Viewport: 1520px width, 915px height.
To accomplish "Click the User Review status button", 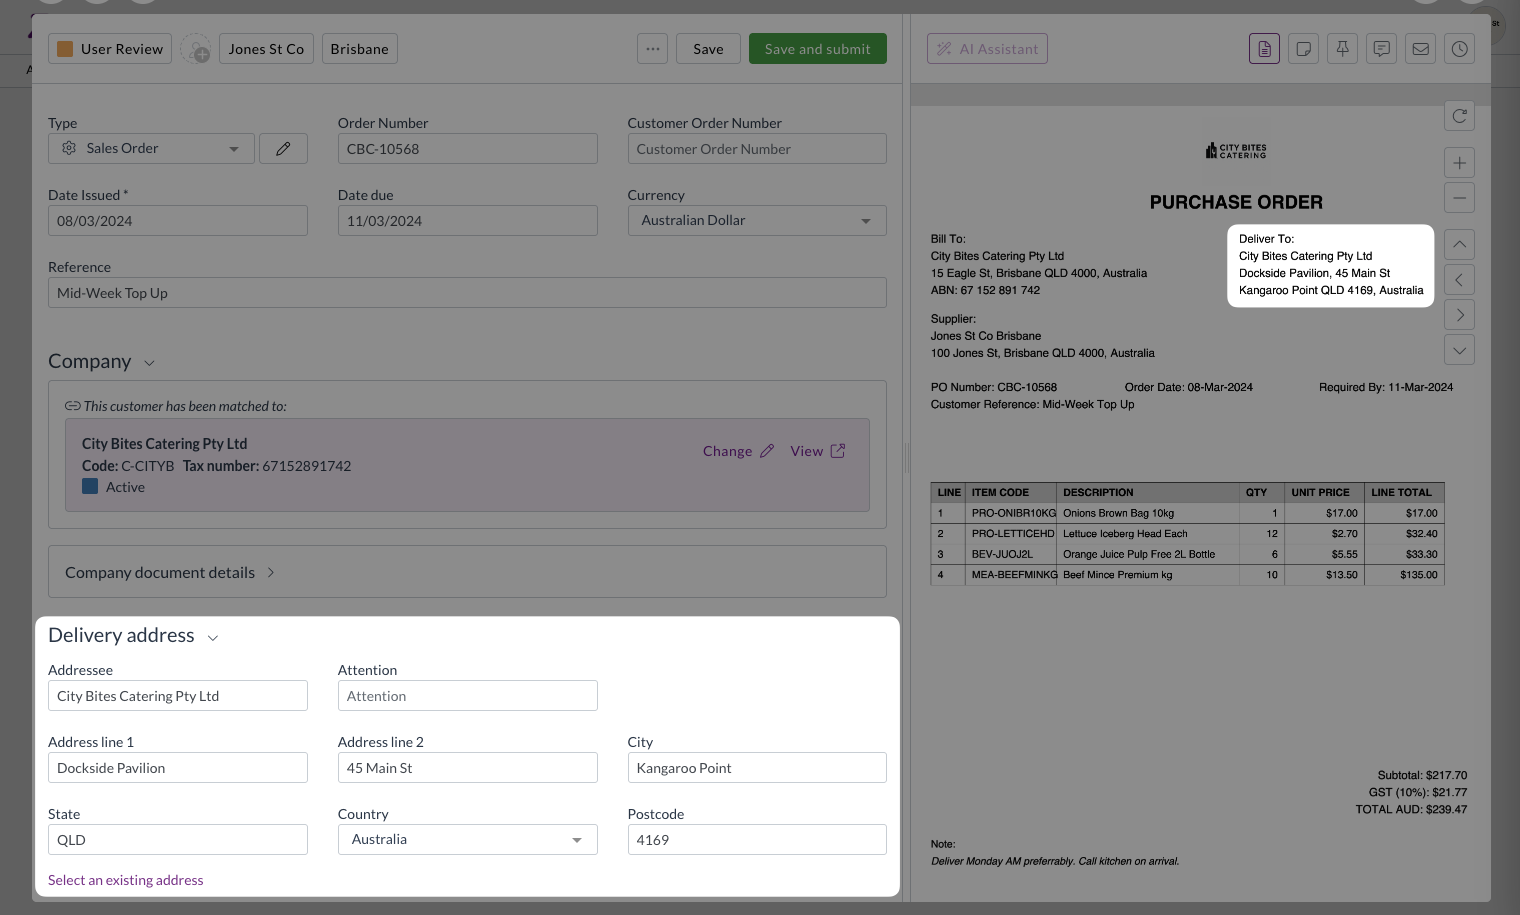I will pyautogui.click(x=110, y=49).
